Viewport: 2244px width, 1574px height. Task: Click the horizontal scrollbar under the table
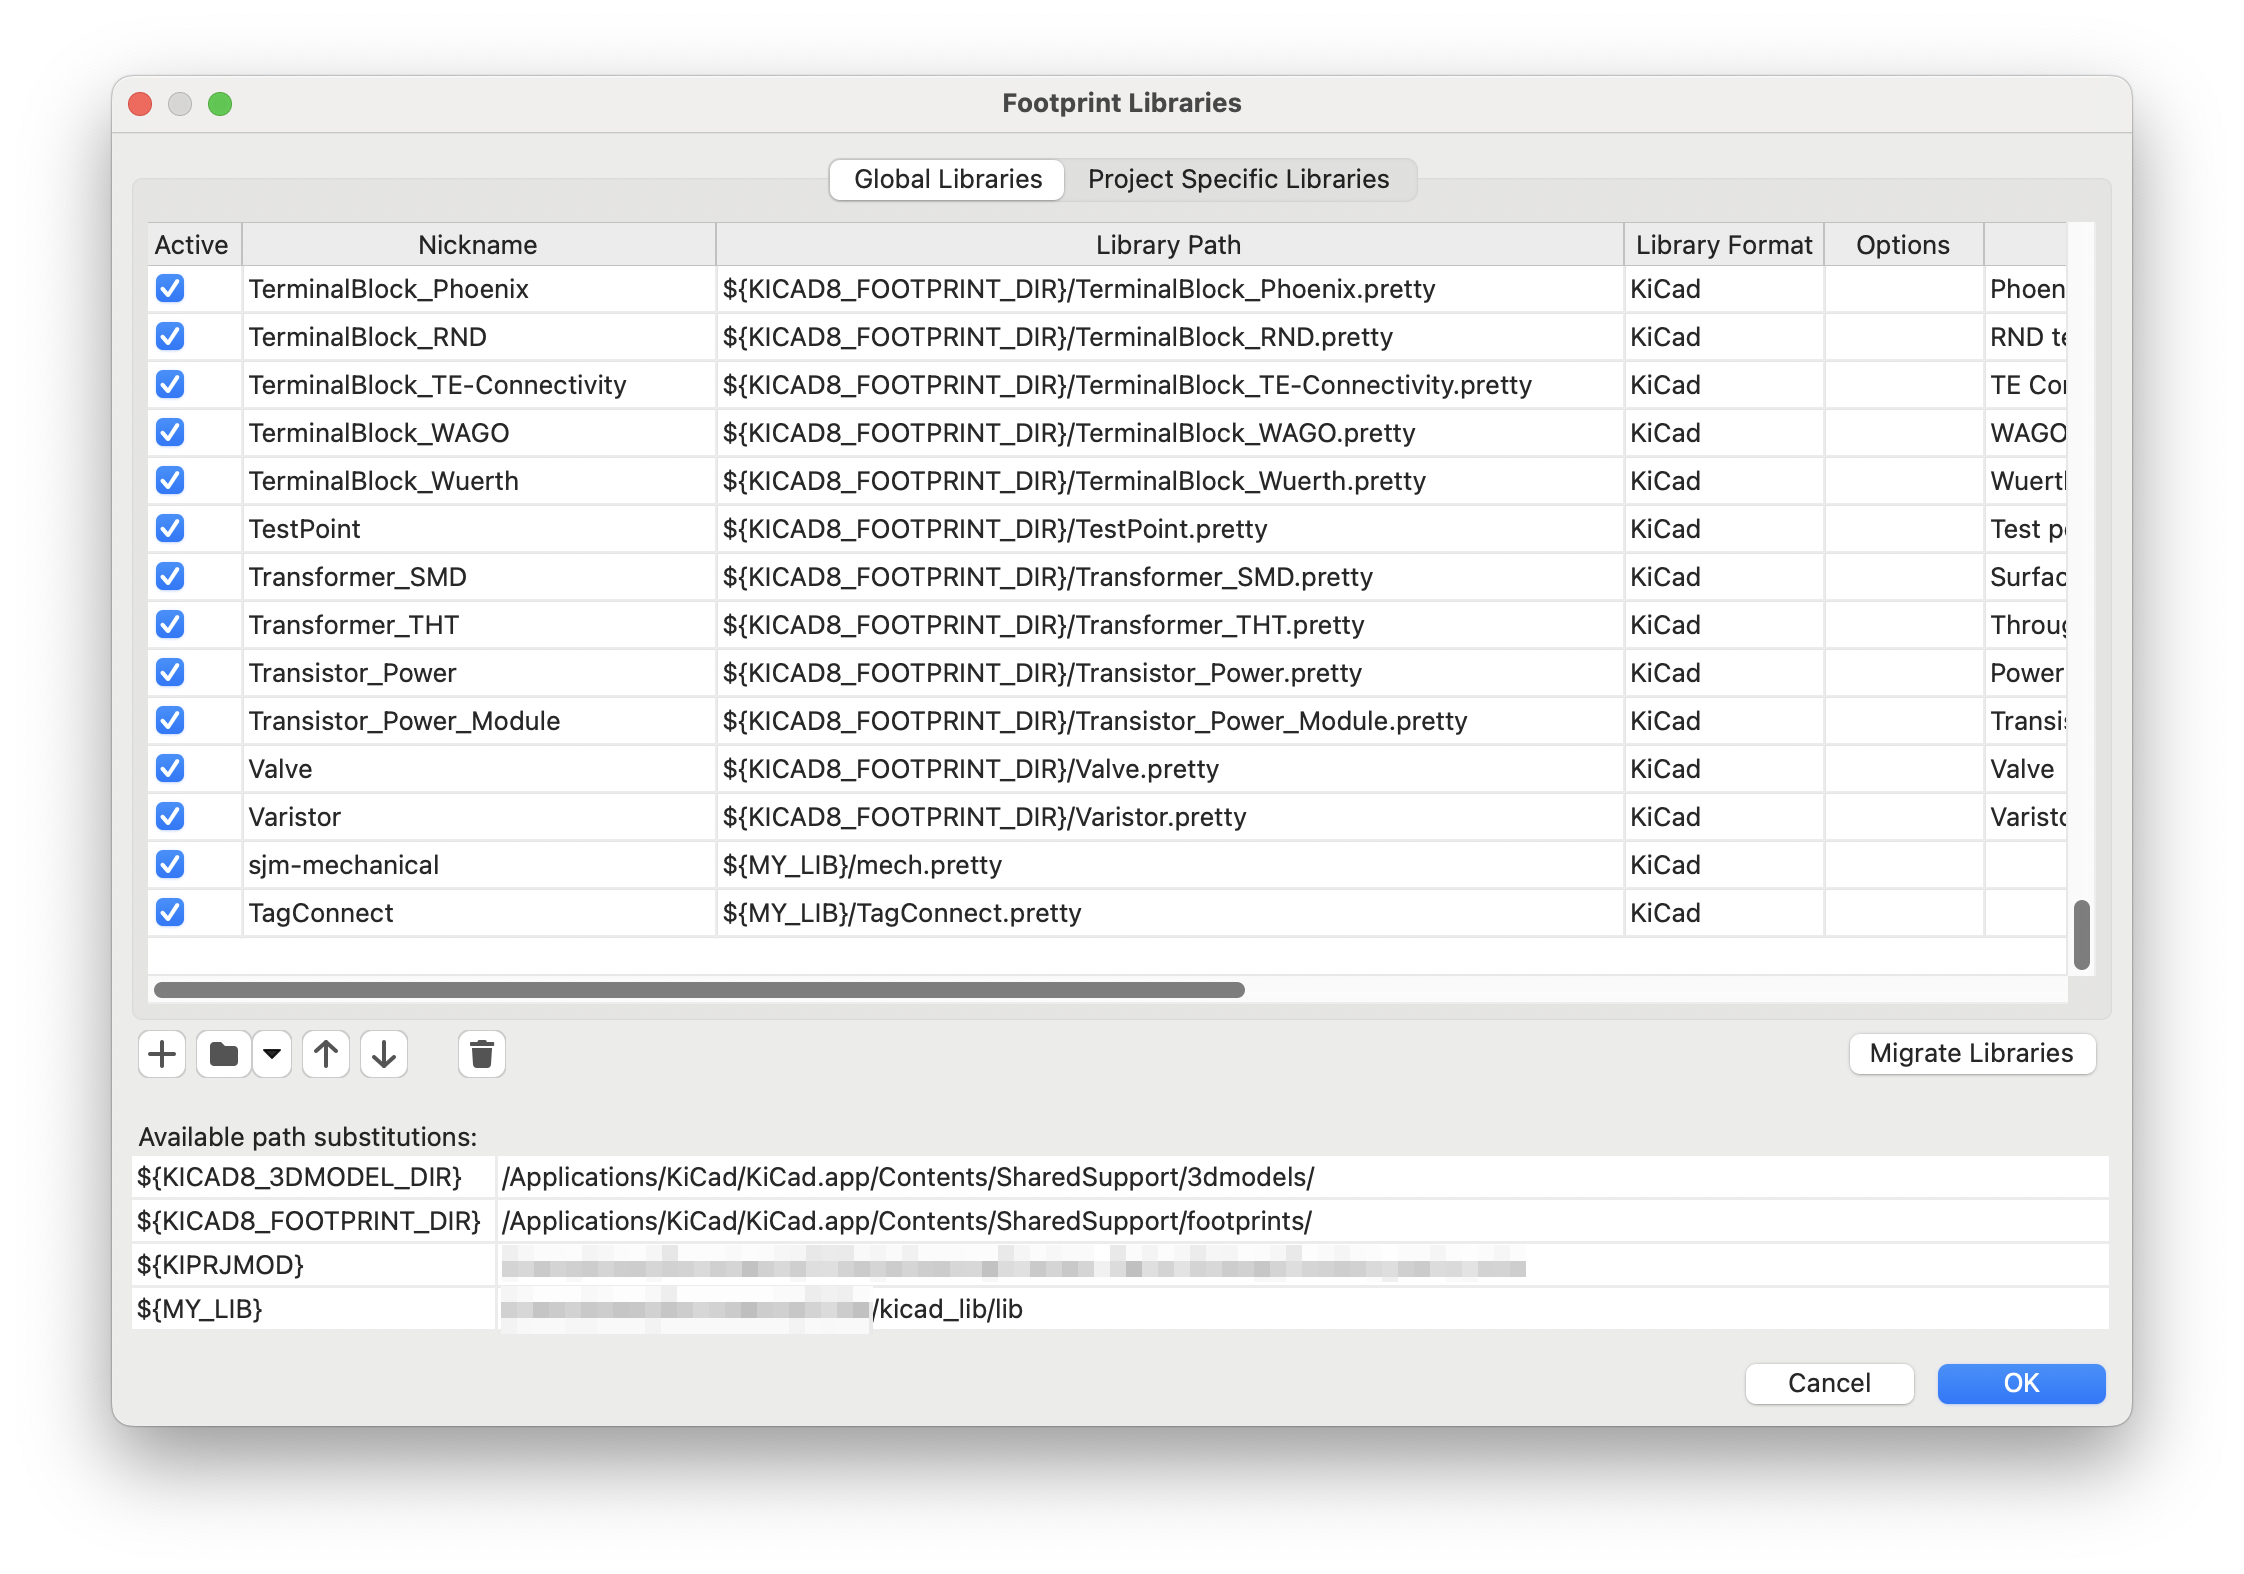pyautogui.click(x=700, y=990)
